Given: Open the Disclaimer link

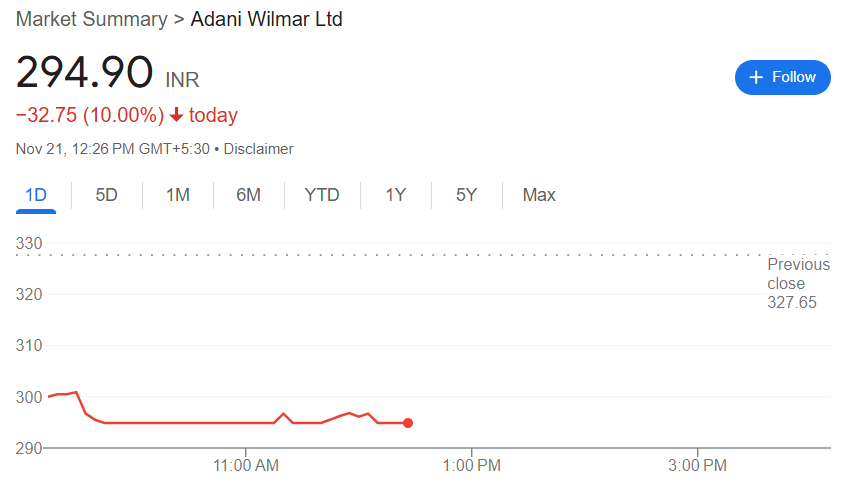Looking at the screenshot, I should point(258,149).
